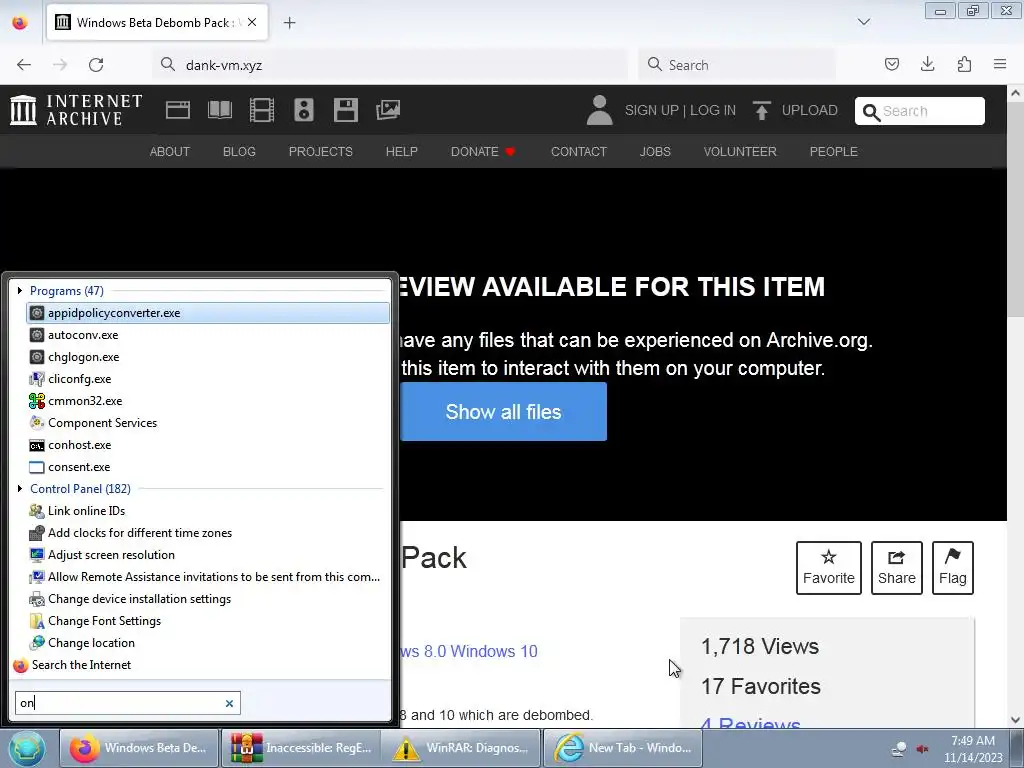The width and height of the screenshot is (1024, 768).
Task: Open cmmon32.exe search result
Action: point(208,401)
